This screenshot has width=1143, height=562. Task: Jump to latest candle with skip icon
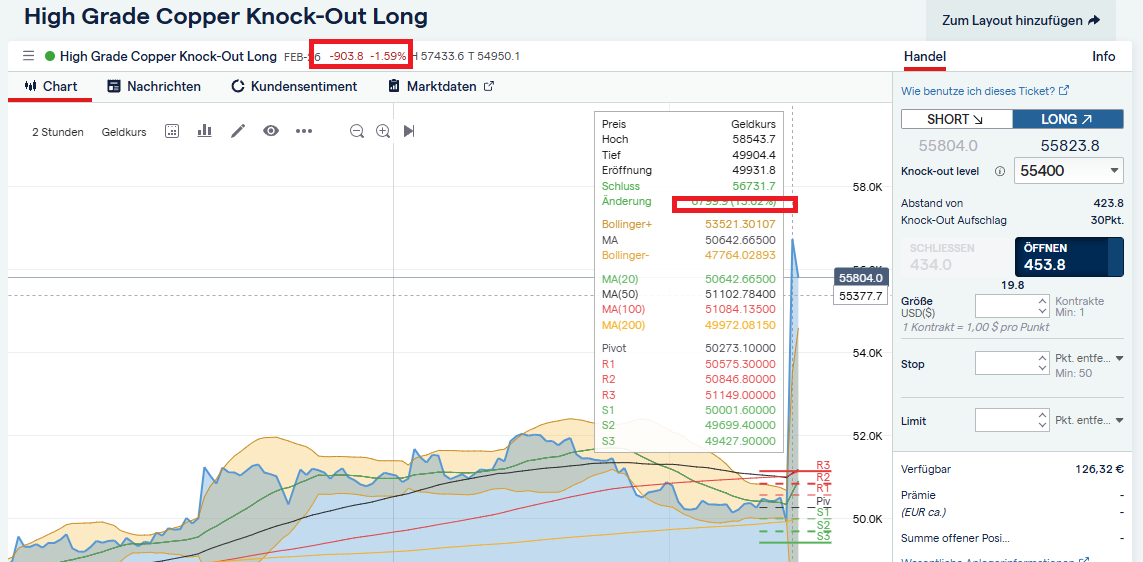tap(409, 131)
